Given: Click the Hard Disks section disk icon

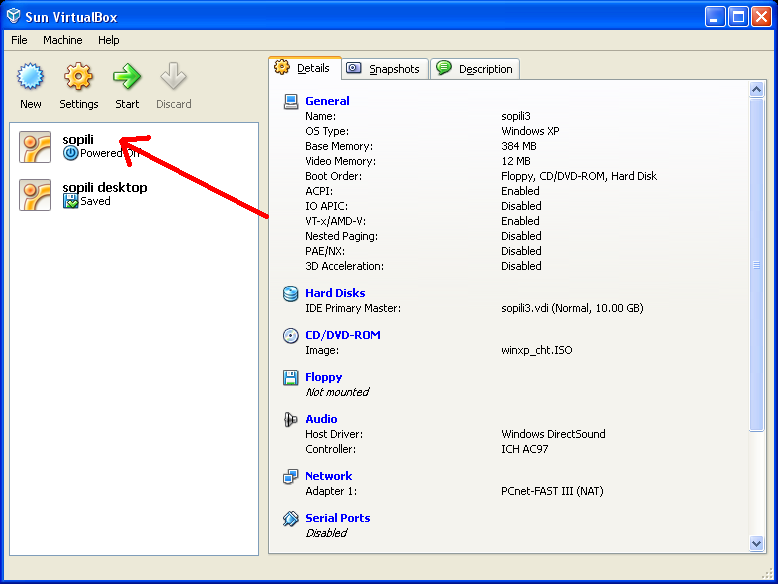Looking at the screenshot, I should point(291,293).
